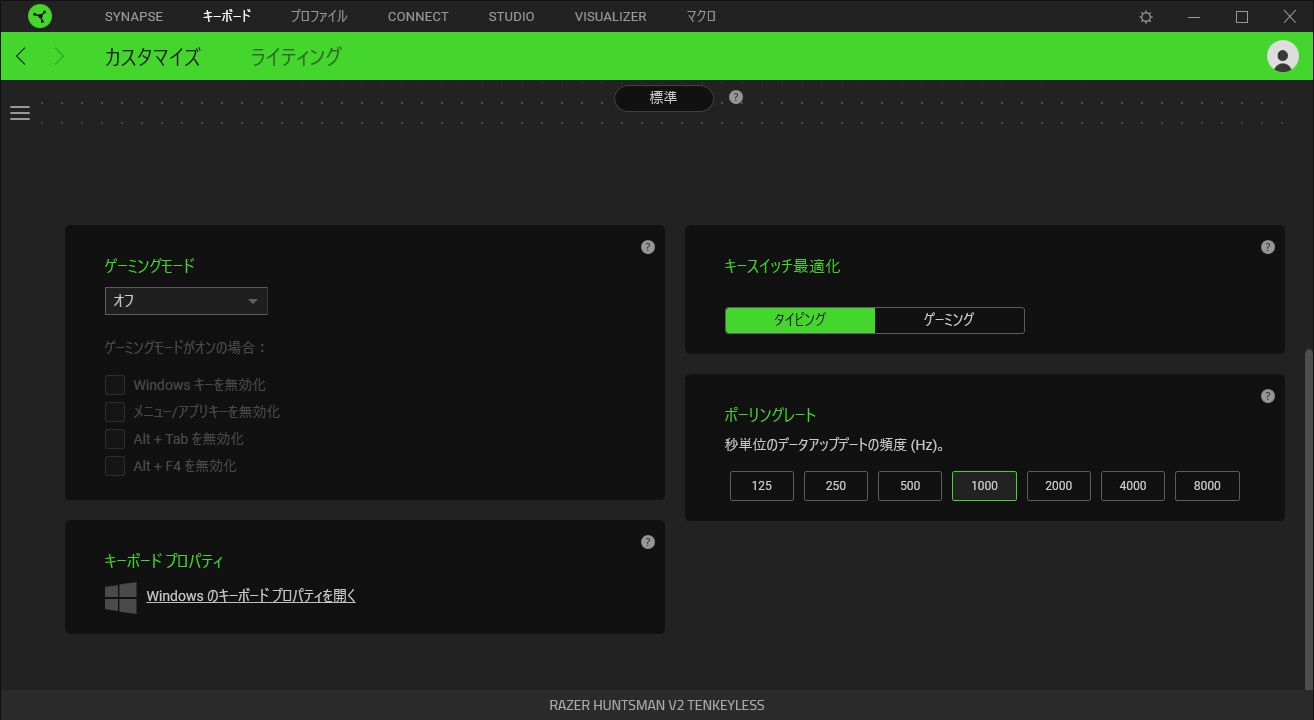
Task: Click help icon in ゲーミングモード panel
Action: [x=648, y=247]
